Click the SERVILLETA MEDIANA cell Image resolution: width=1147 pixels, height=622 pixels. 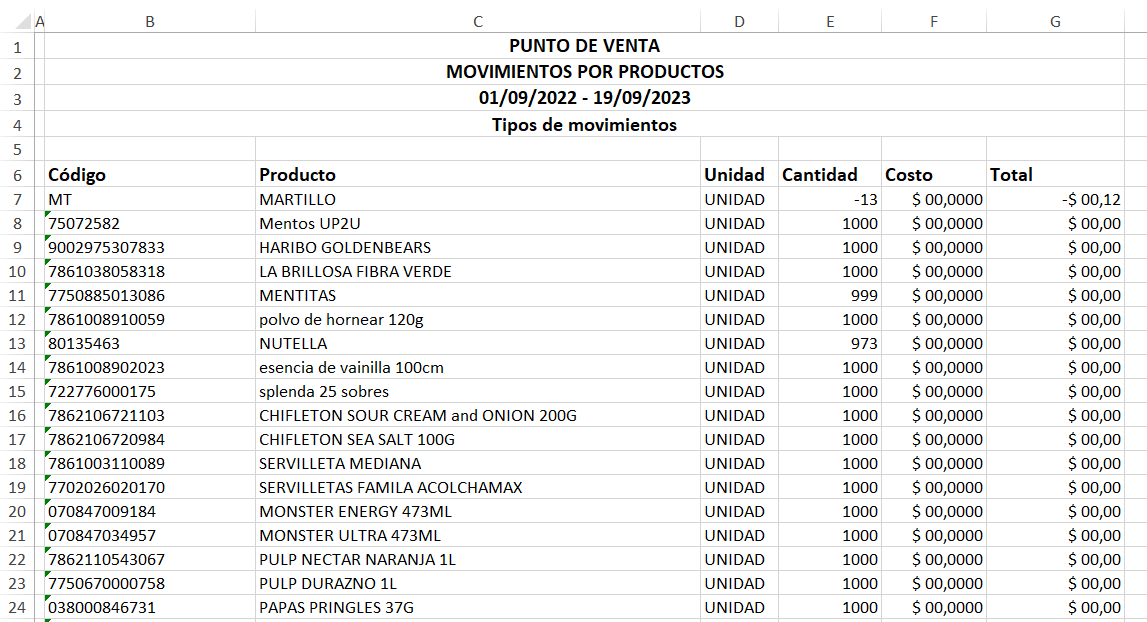[x=478, y=463]
